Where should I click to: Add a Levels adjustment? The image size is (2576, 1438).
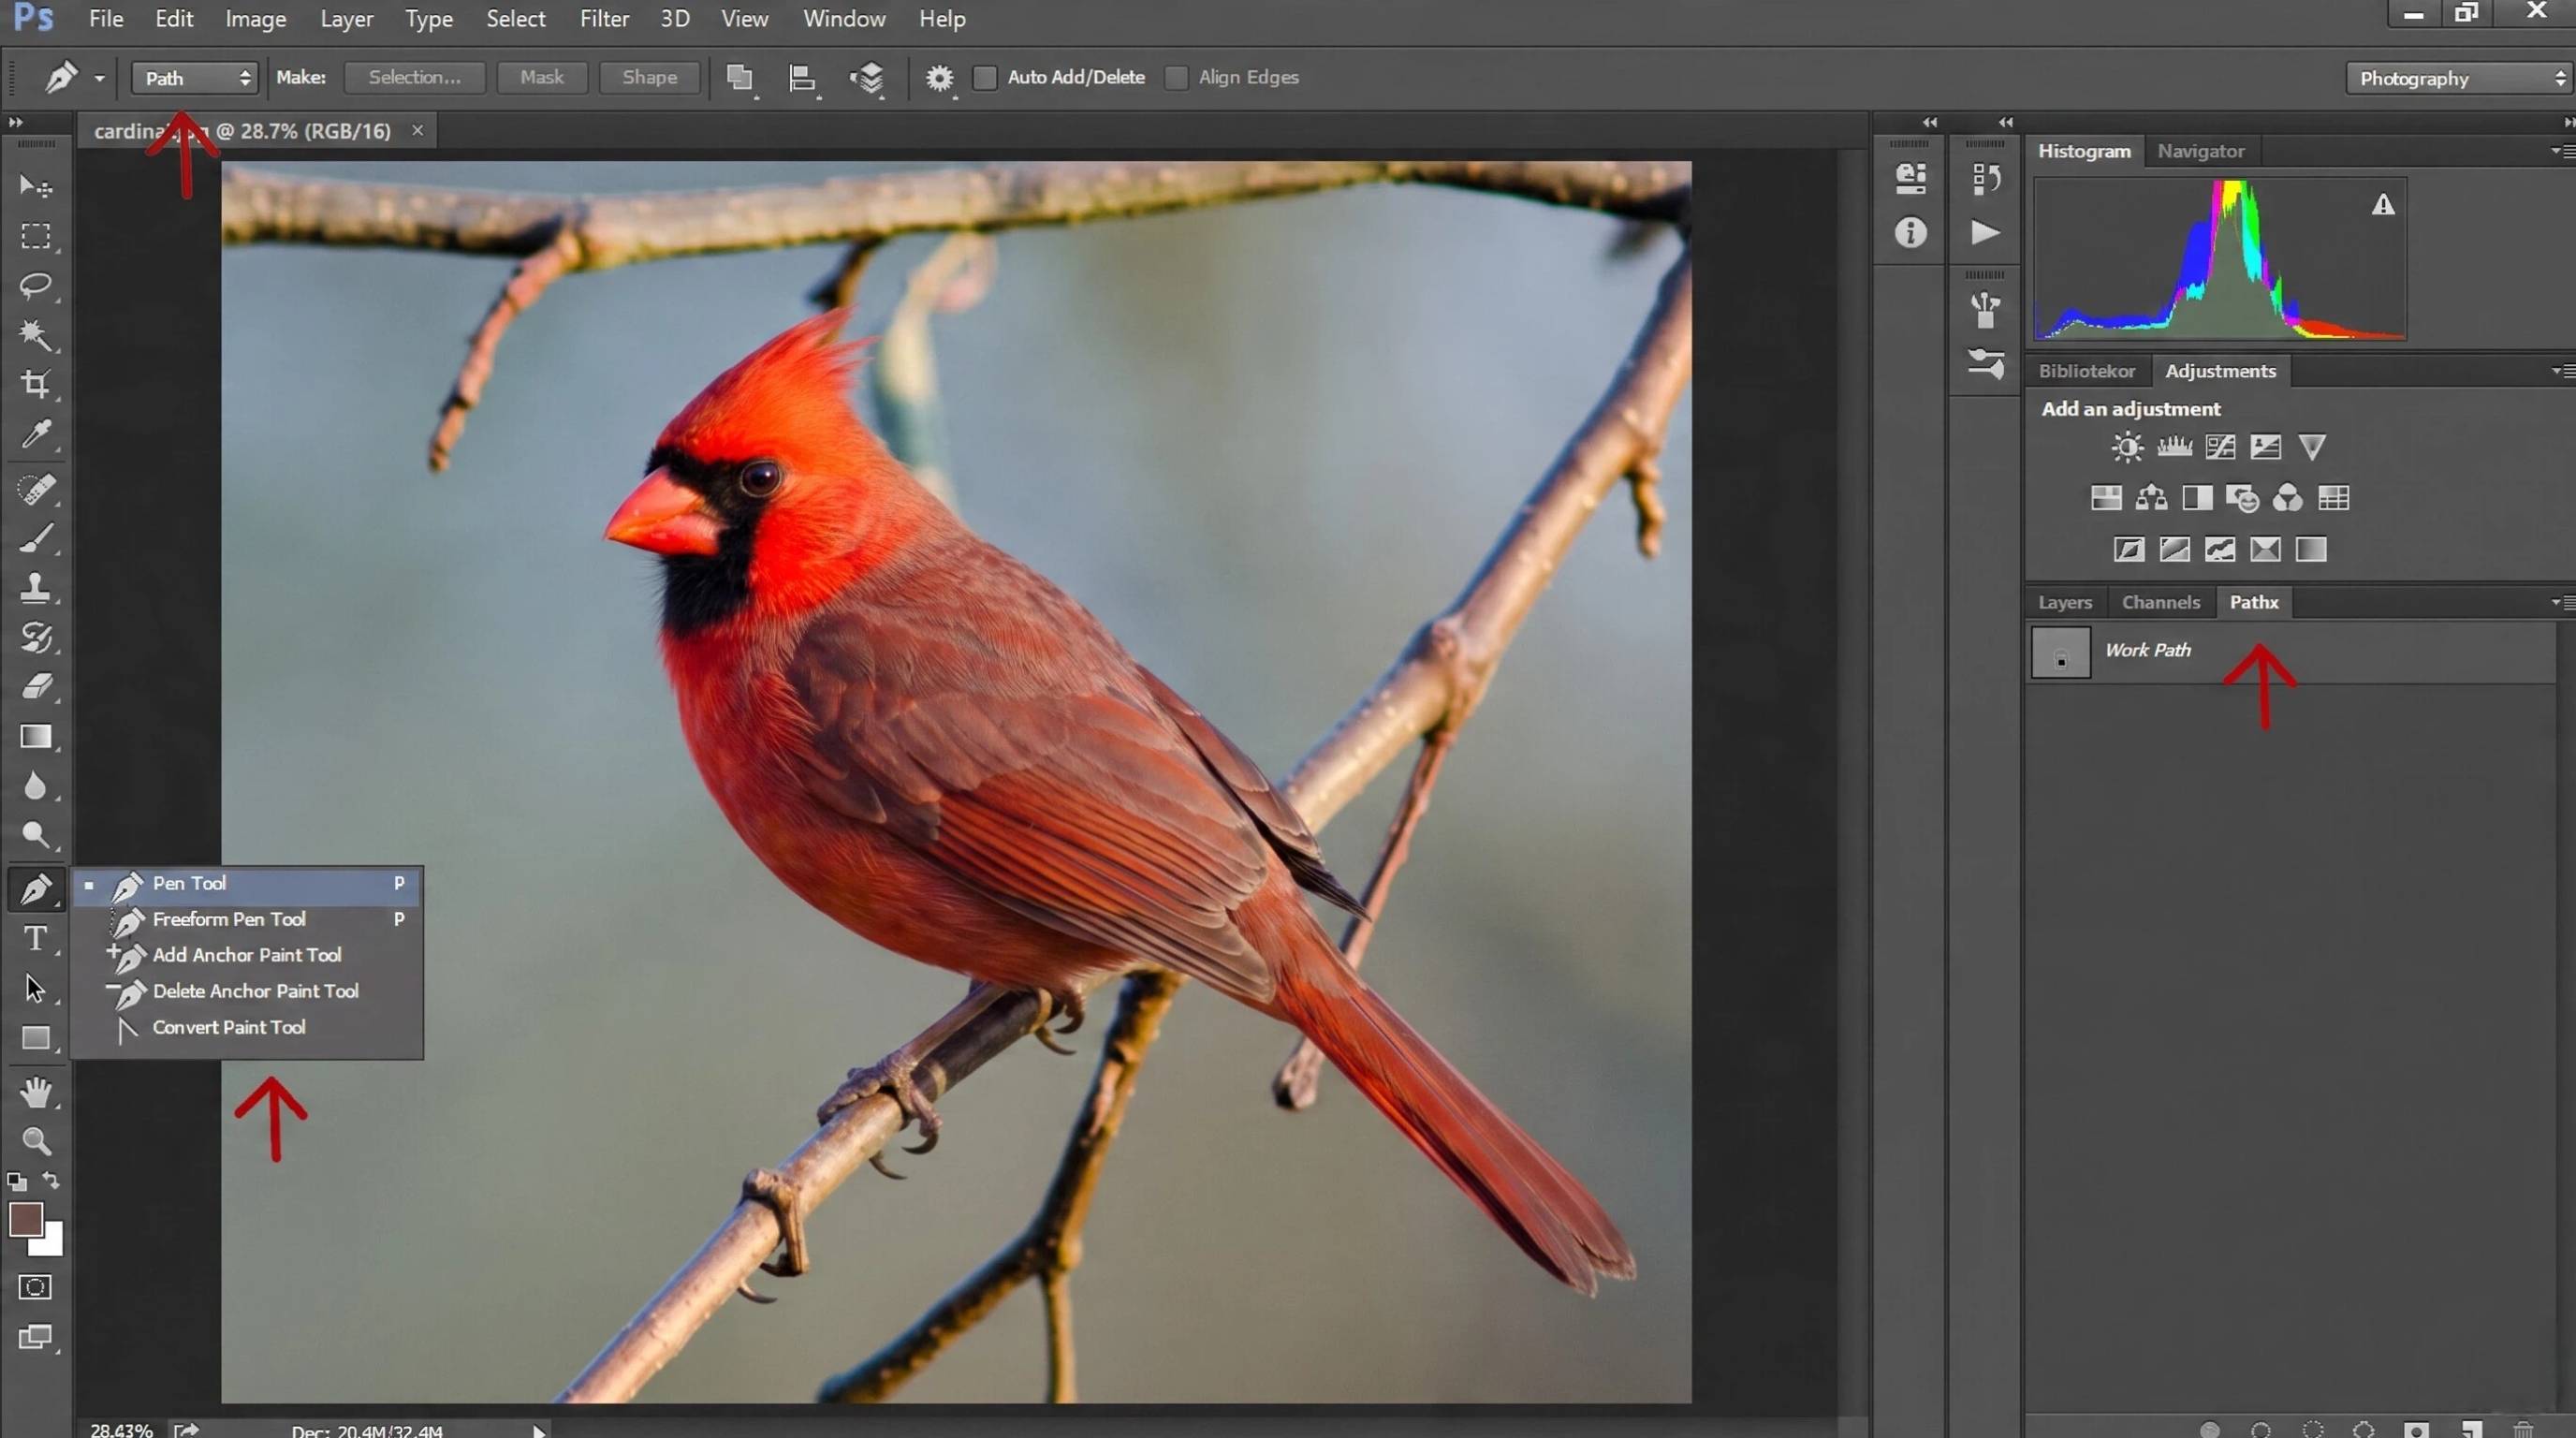click(x=2174, y=446)
